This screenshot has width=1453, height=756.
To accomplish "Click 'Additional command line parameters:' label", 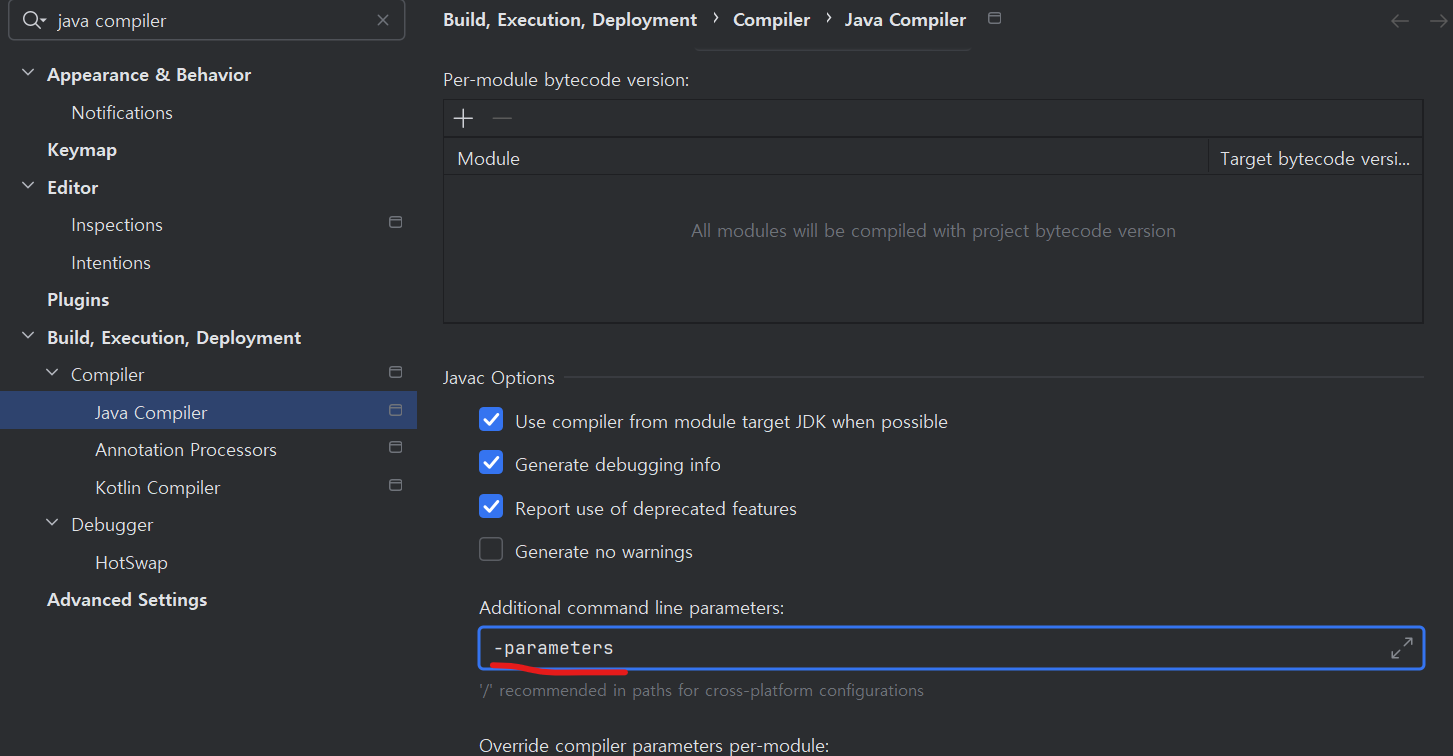I will (632, 607).
